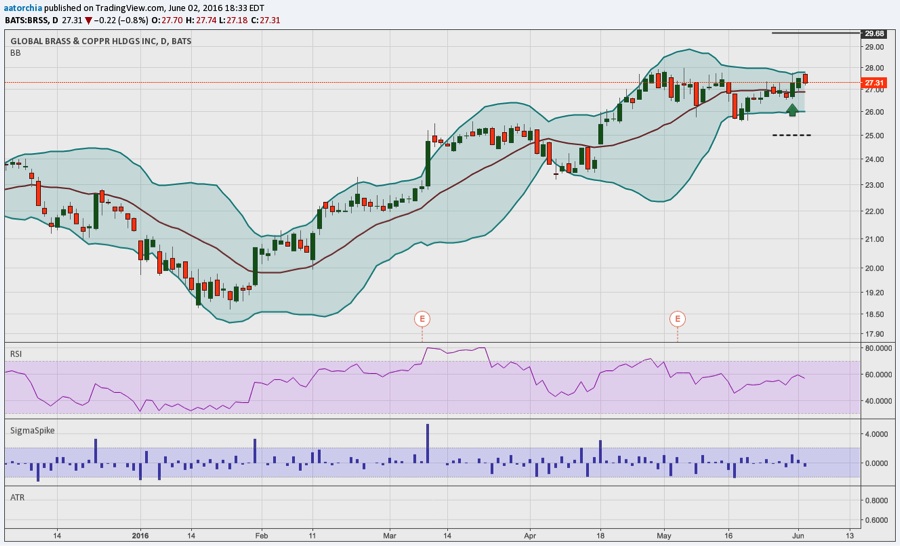
Task: Click the 29.68 price level label
Action: click(874, 34)
